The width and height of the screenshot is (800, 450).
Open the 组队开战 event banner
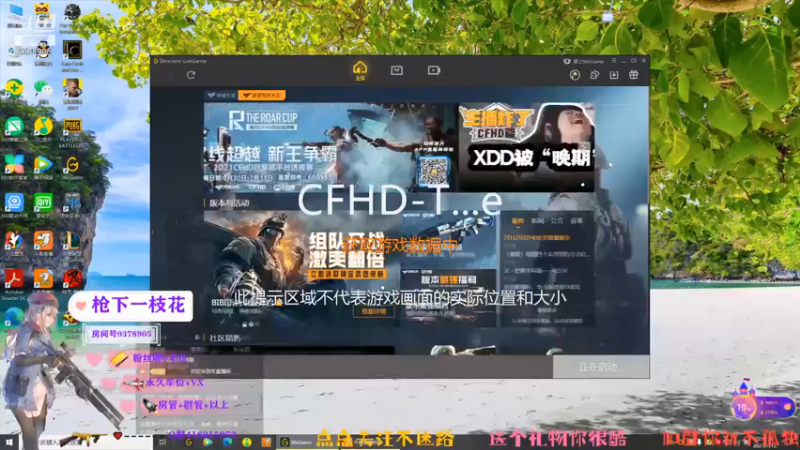coord(301,270)
